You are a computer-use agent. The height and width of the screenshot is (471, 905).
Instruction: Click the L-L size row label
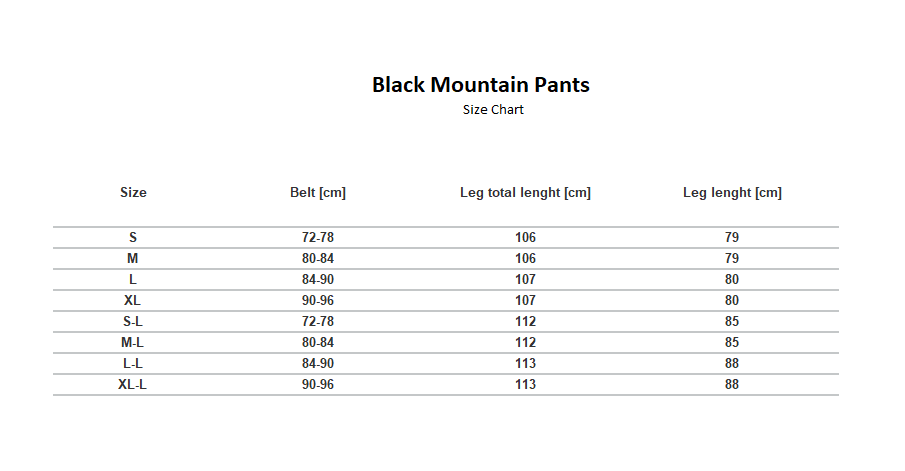133,364
